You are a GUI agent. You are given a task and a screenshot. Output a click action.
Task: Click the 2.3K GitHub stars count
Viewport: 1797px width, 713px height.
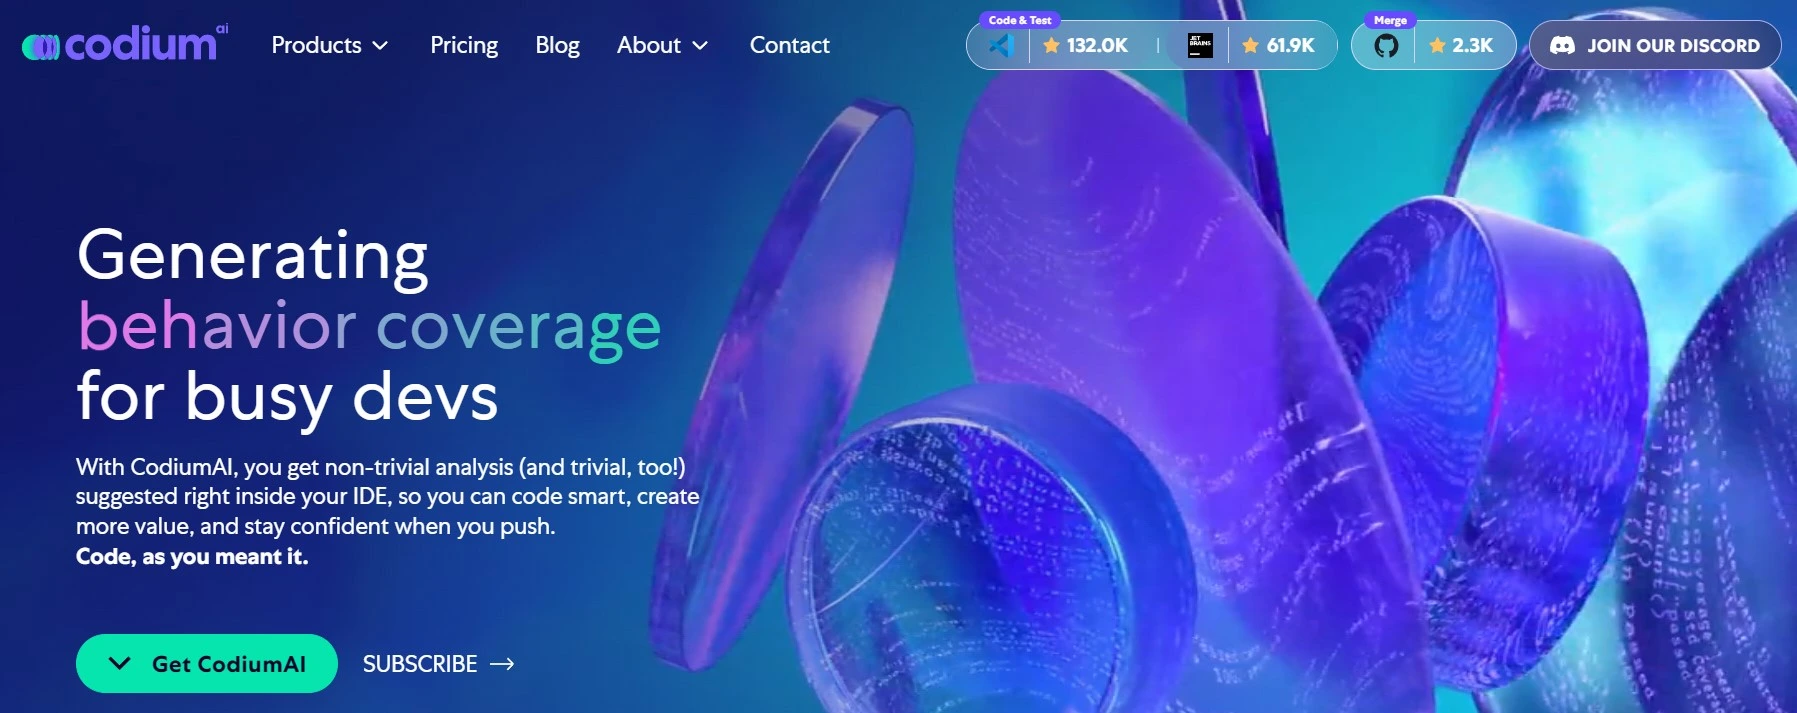click(x=1462, y=45)
